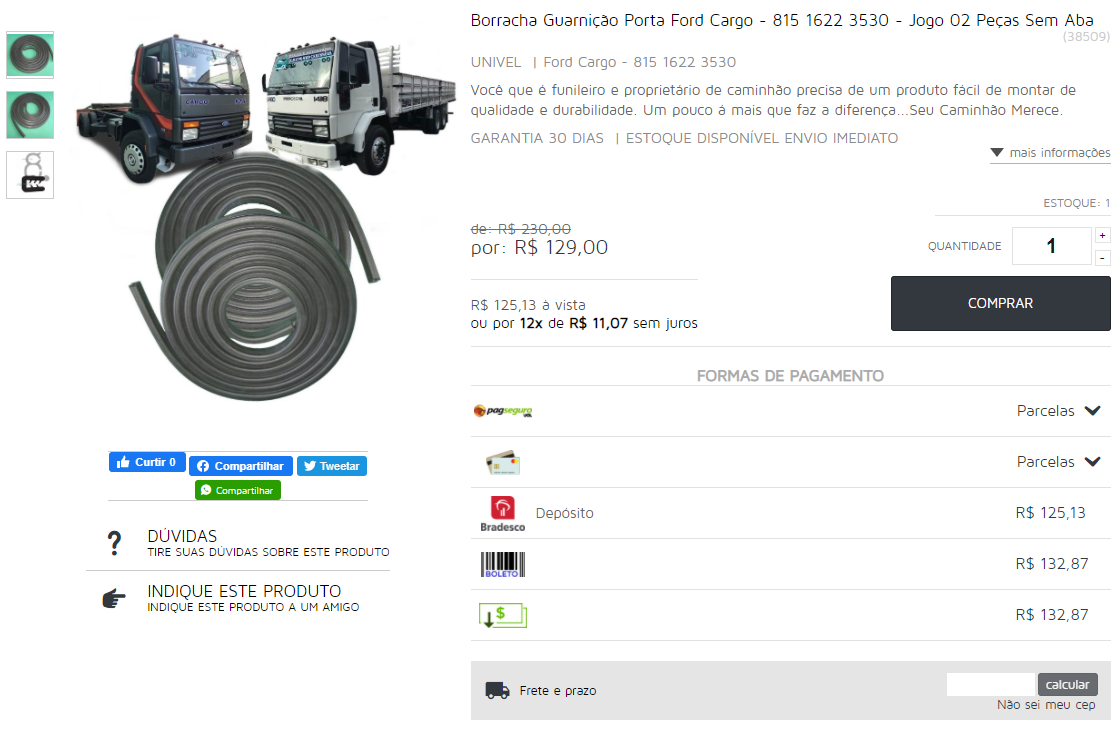Click the Bradesco deposit icon
Screen dimensions: 1119x729
(502, 514)
